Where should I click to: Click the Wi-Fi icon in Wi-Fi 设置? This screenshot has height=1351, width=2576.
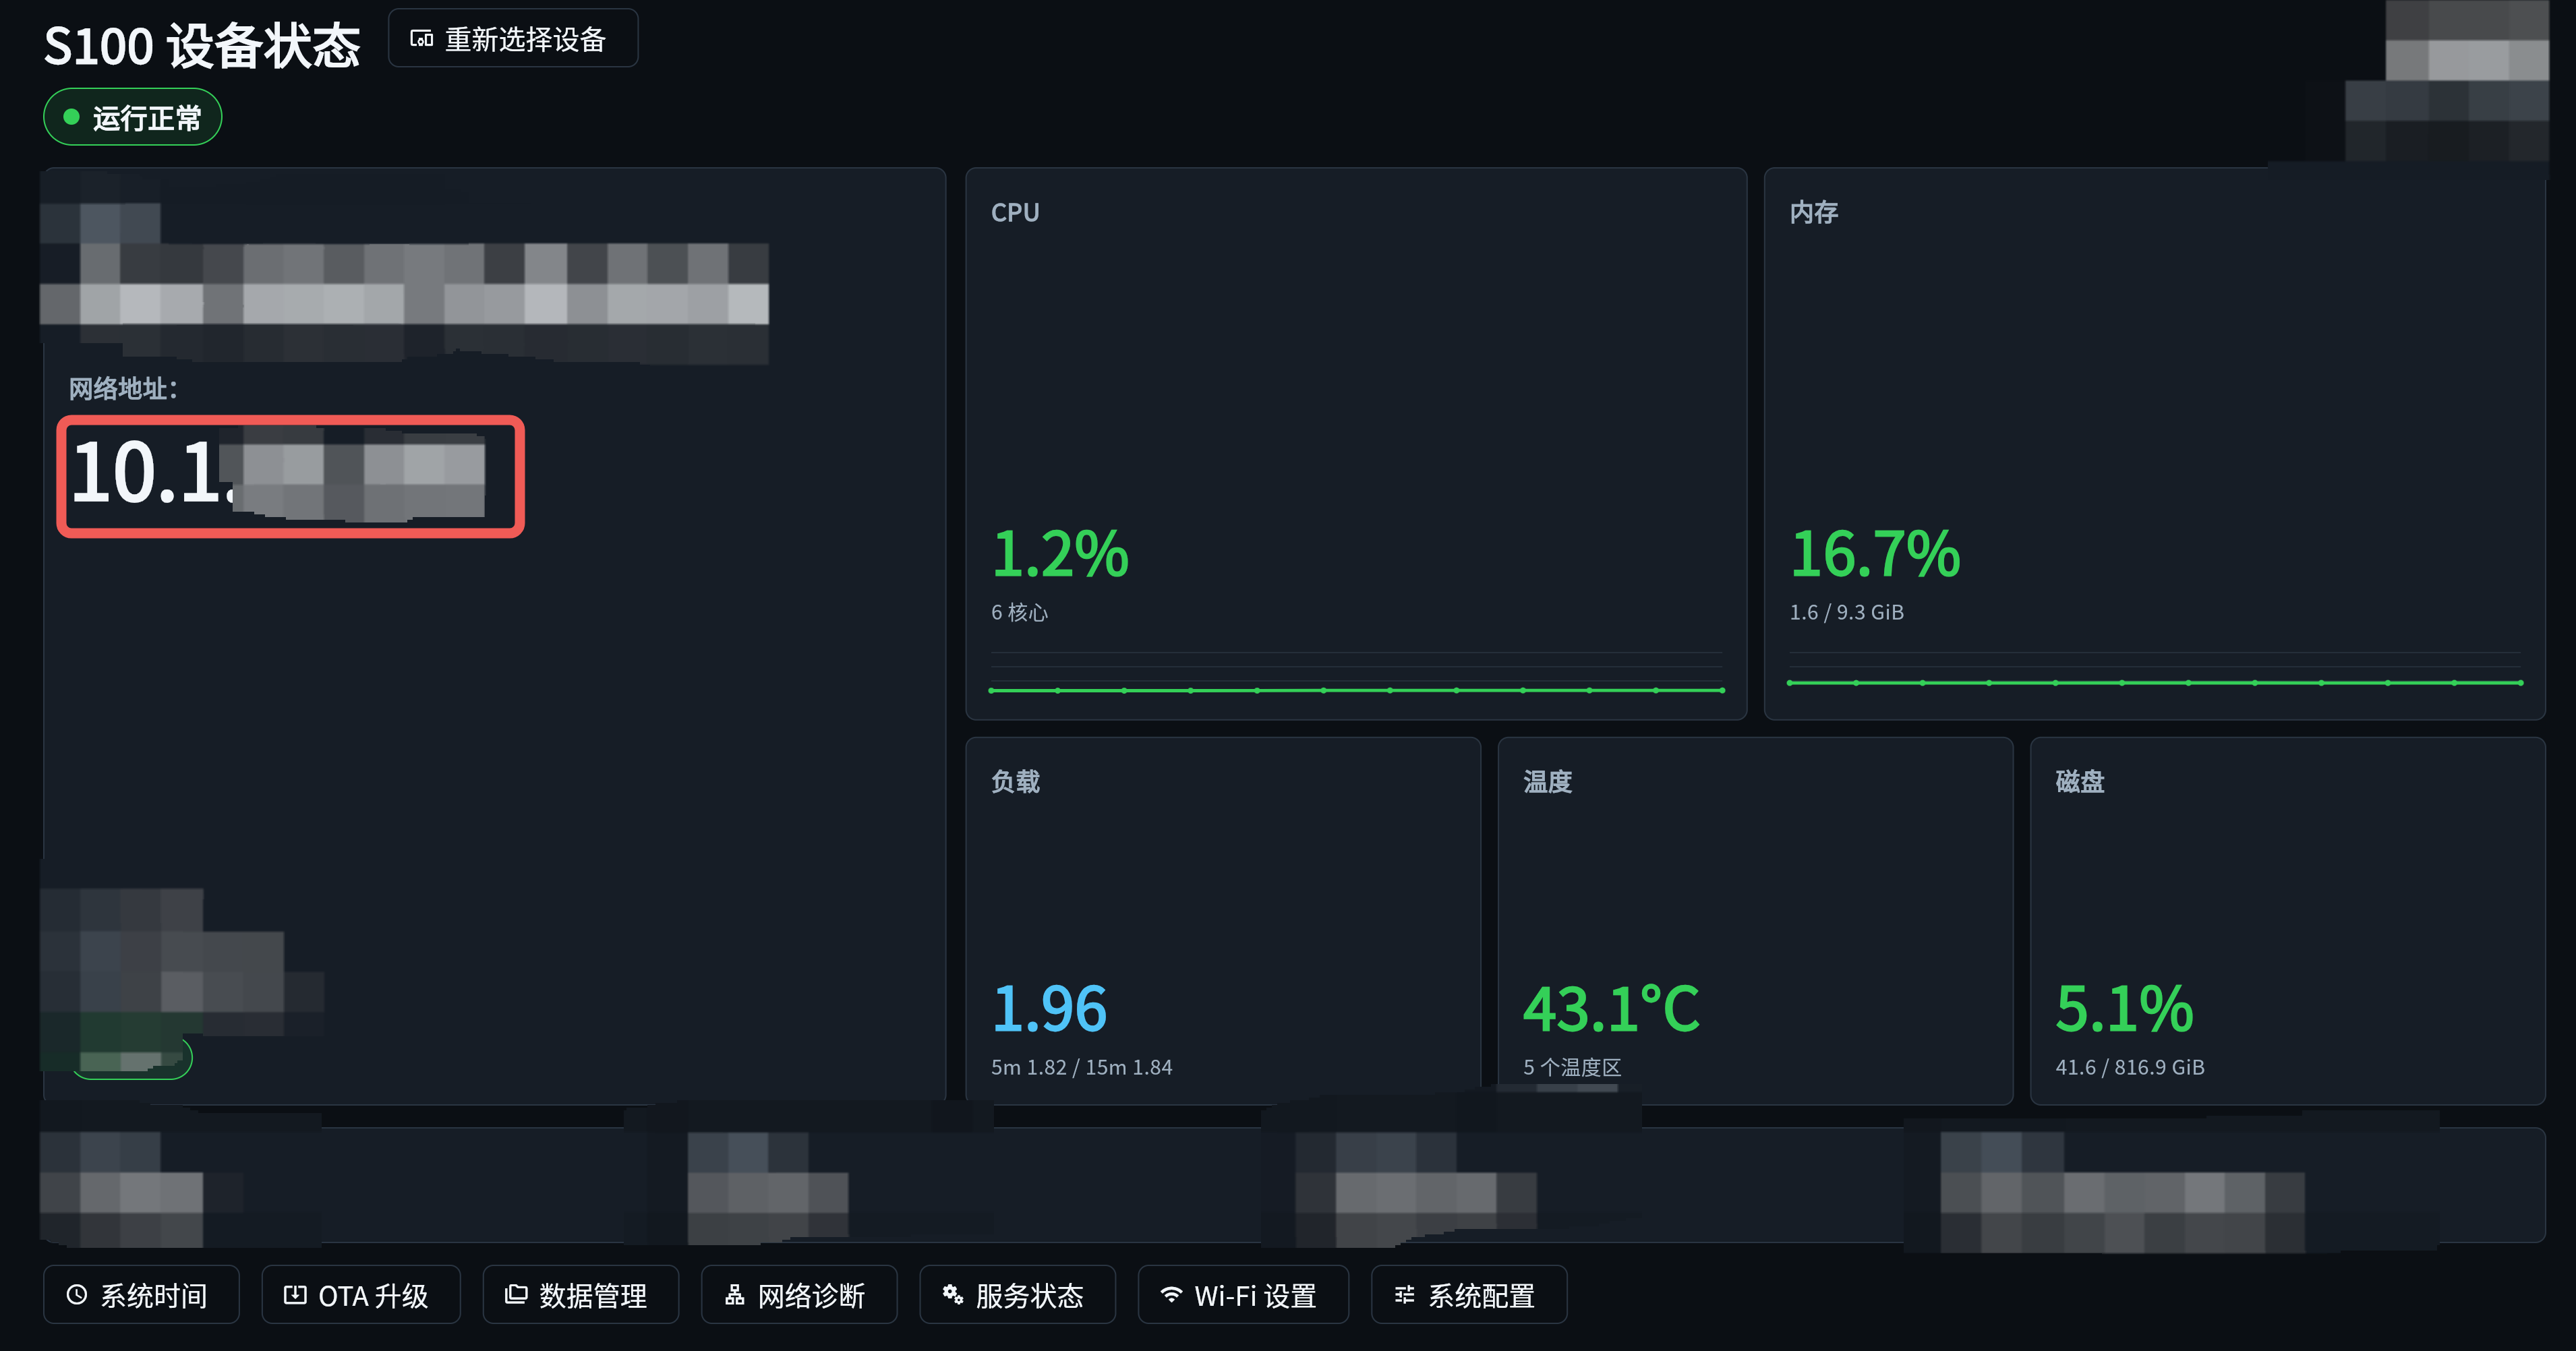tap(1171, 1295)
